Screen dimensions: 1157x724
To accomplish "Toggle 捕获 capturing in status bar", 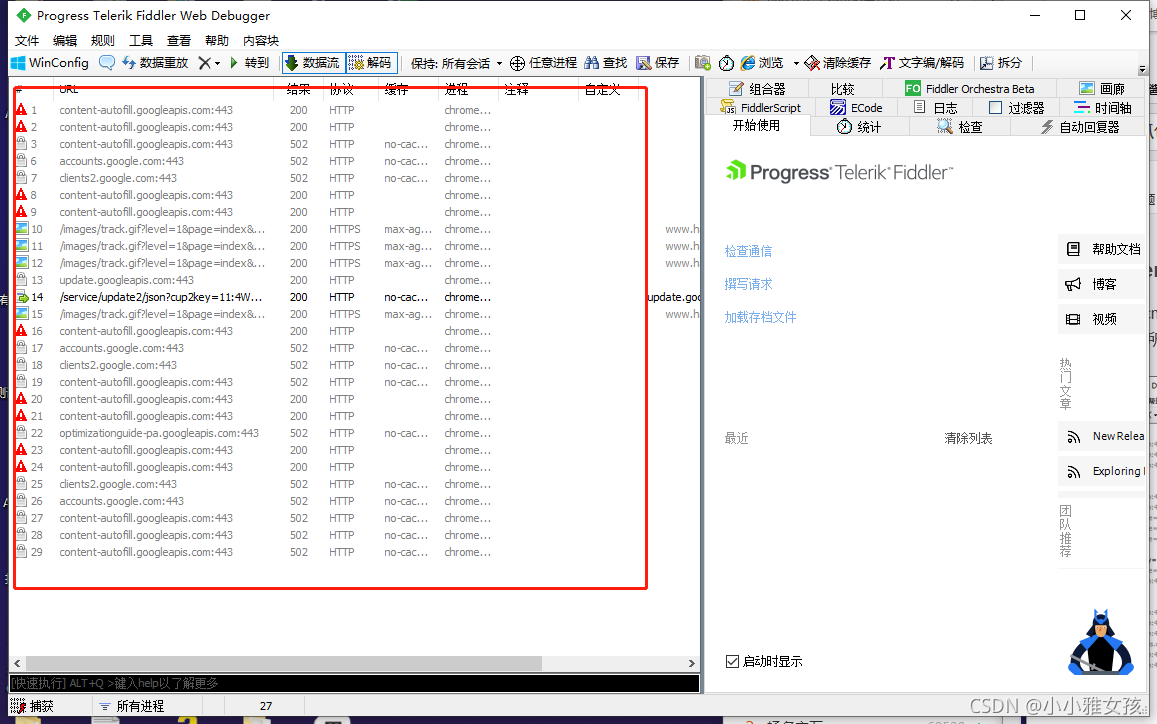I will coord(32,706).
